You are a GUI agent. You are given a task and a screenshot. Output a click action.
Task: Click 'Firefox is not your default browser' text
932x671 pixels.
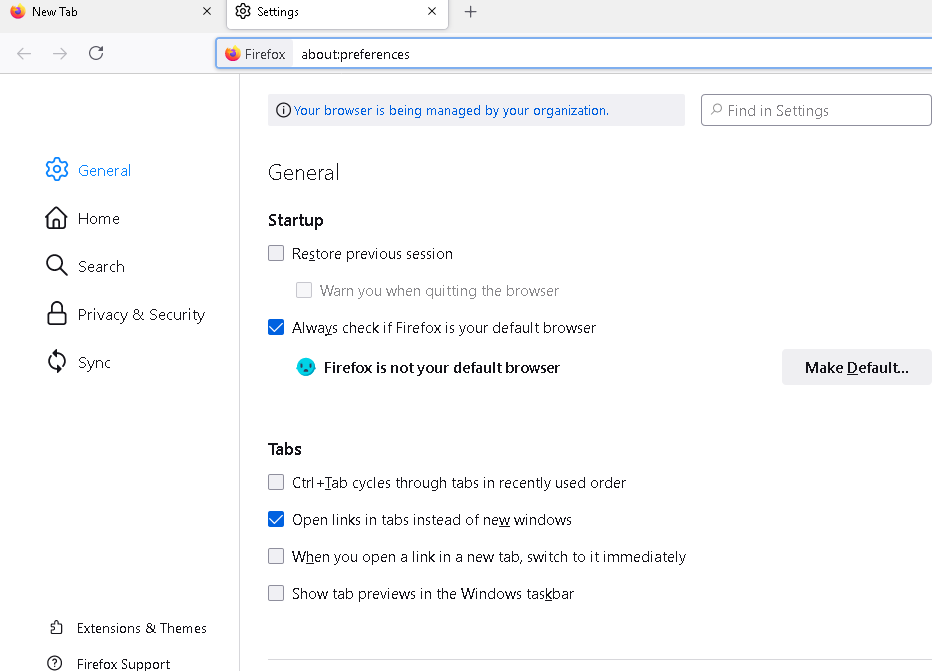coord(442,368)
